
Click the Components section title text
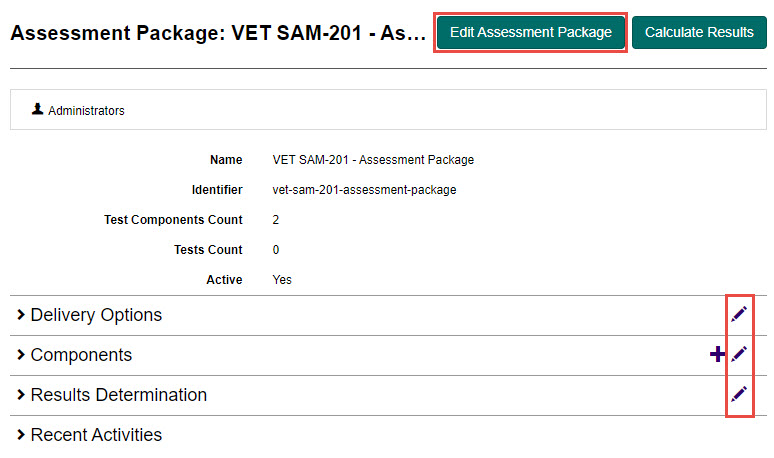(81, 355)
